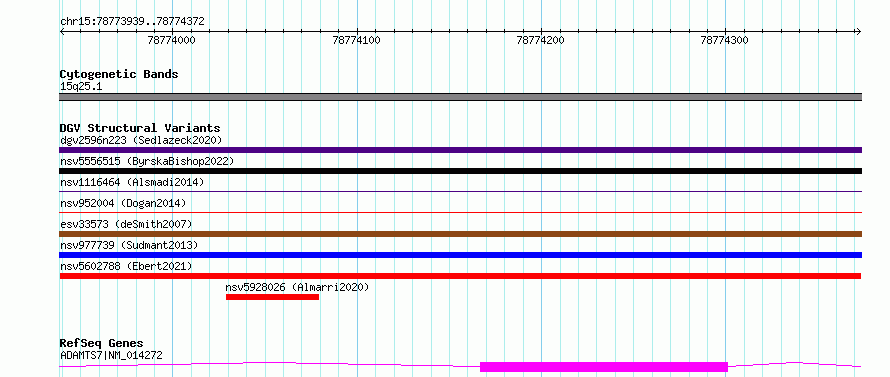The width and height of the screenshot is (890, 377).
Task: Click the nsv1116464 thin purple variant line
Action: click(x=460, y=192)
